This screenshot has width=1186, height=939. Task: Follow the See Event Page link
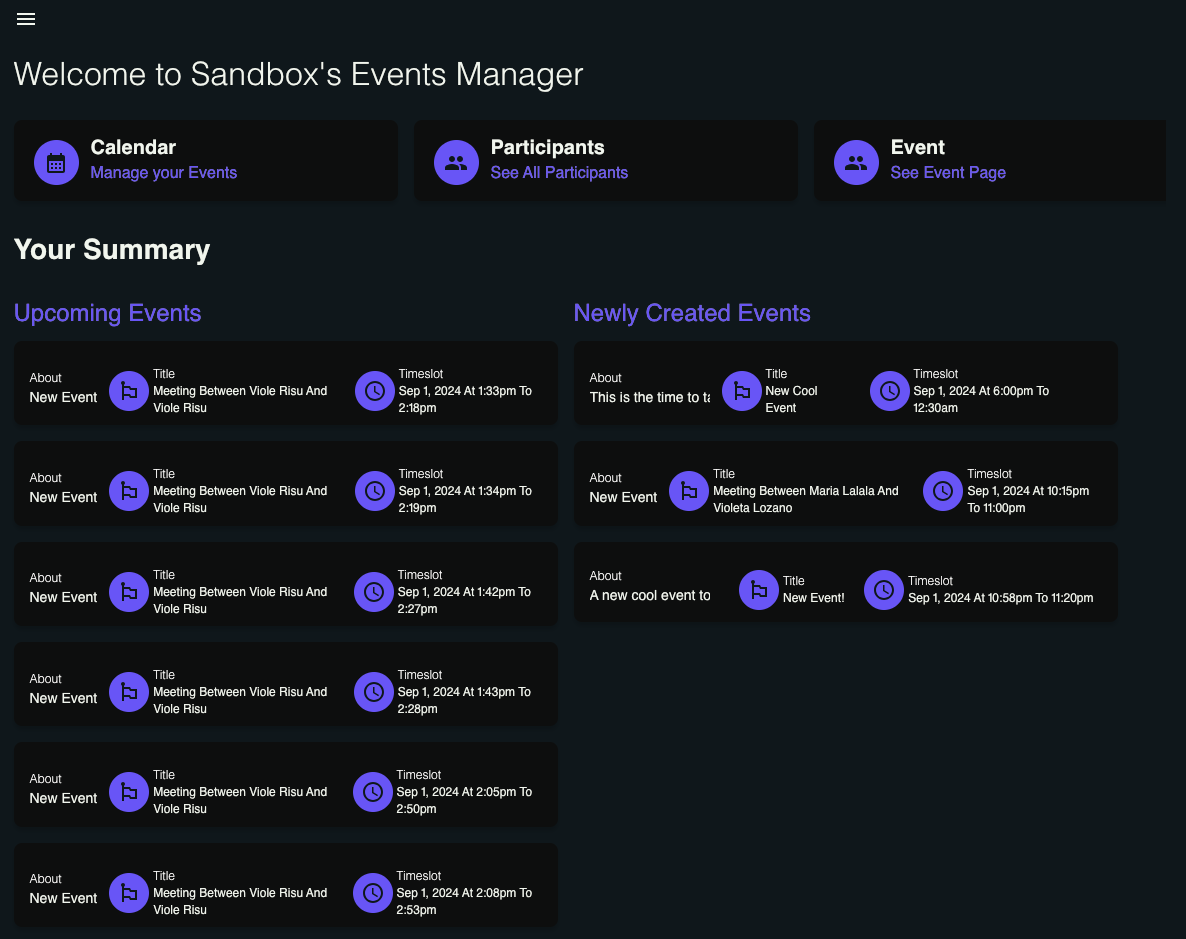(948, 172)
